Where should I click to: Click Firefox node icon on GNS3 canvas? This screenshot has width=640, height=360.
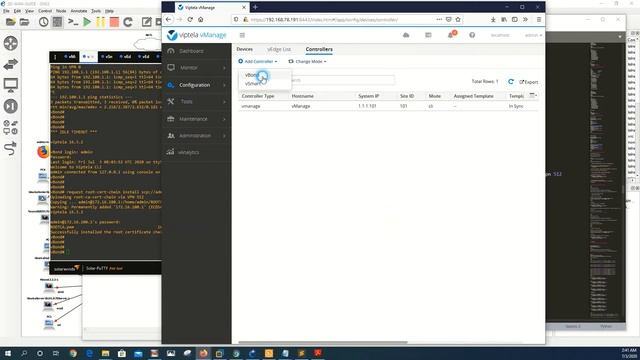(43, 151)
